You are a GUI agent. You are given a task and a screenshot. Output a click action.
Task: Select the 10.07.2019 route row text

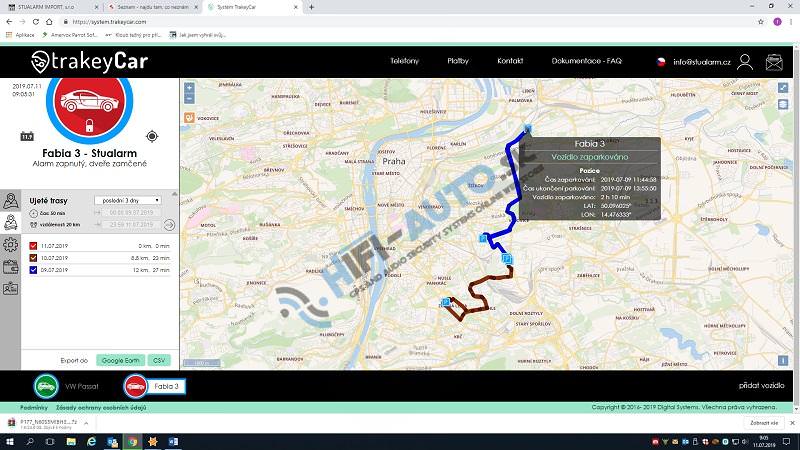55,258
